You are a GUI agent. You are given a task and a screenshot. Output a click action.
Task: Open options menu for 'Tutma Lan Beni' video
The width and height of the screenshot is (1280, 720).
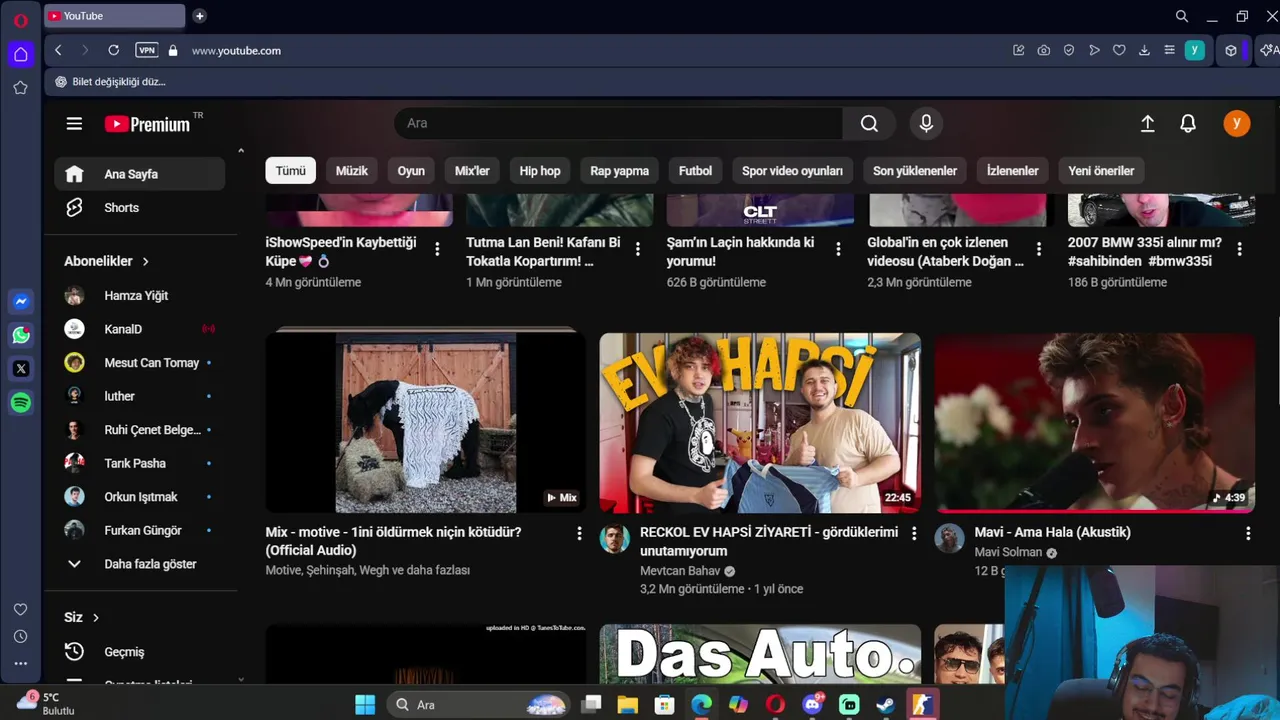point(638,249)
